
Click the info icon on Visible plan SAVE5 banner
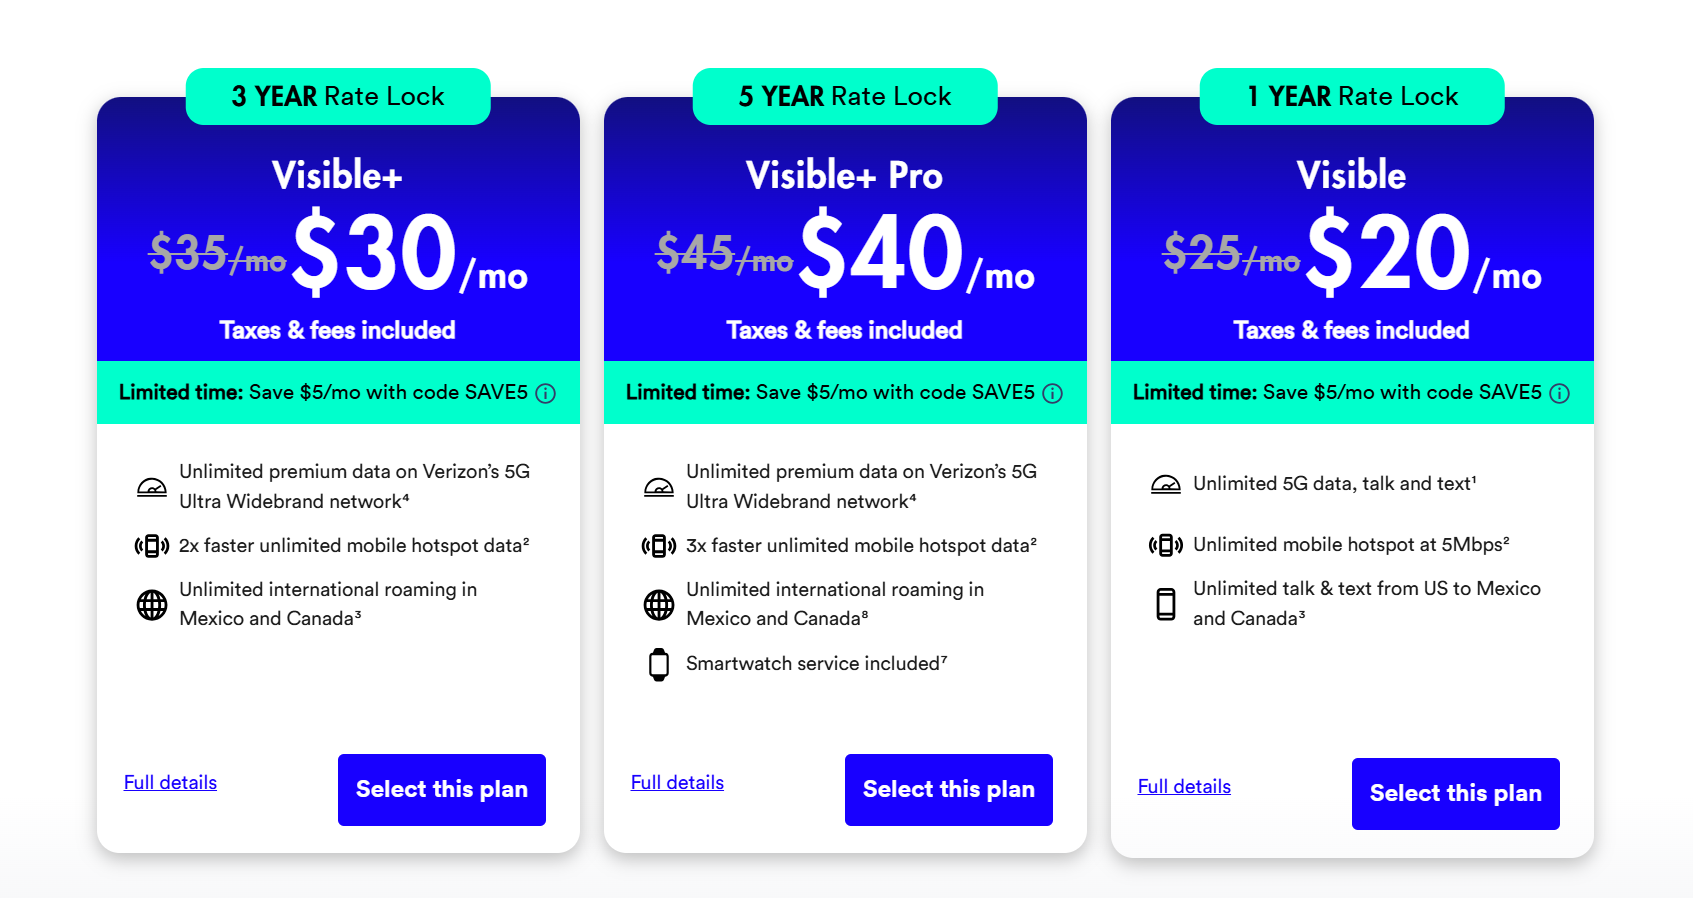(1560, 393)
